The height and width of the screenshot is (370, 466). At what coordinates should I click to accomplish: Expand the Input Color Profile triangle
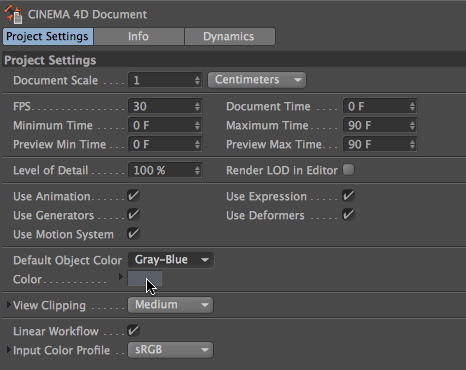[x=9, y=349]
